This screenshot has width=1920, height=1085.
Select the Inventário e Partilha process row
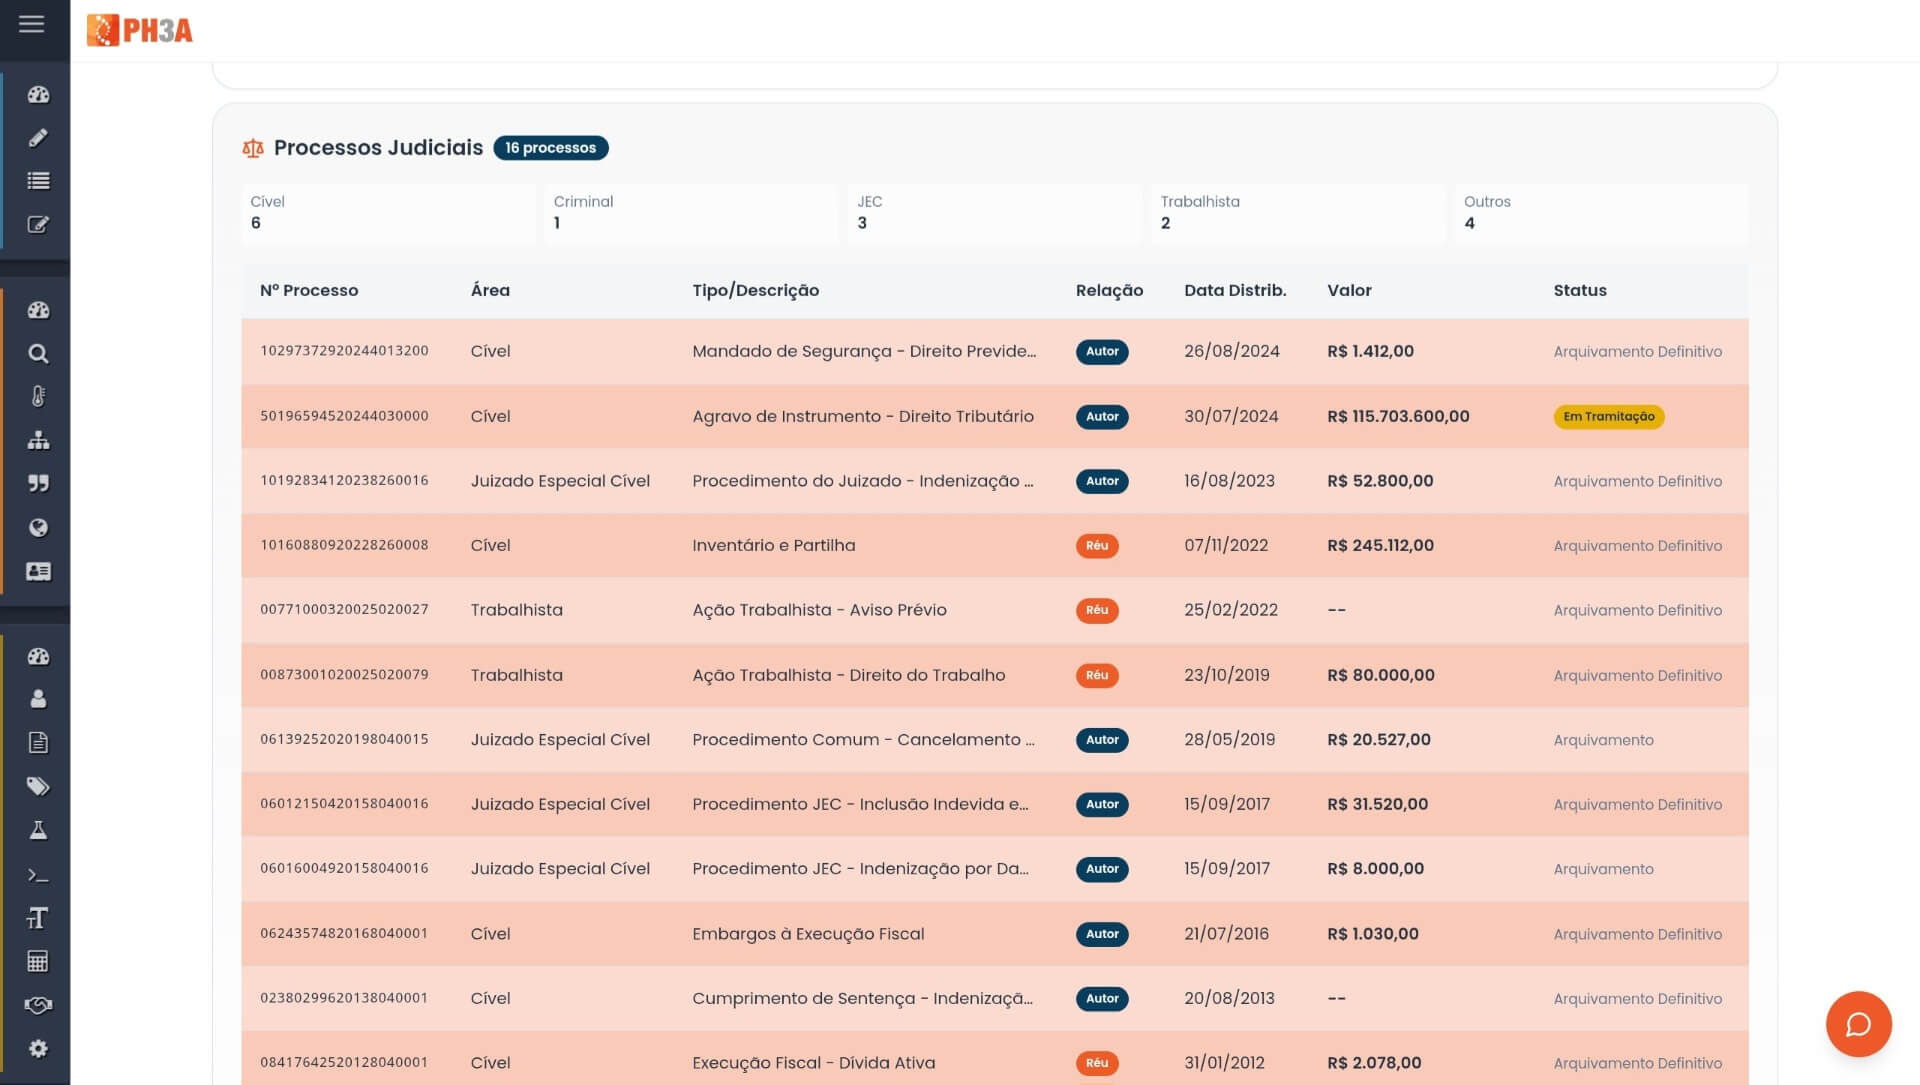(773, 546)
